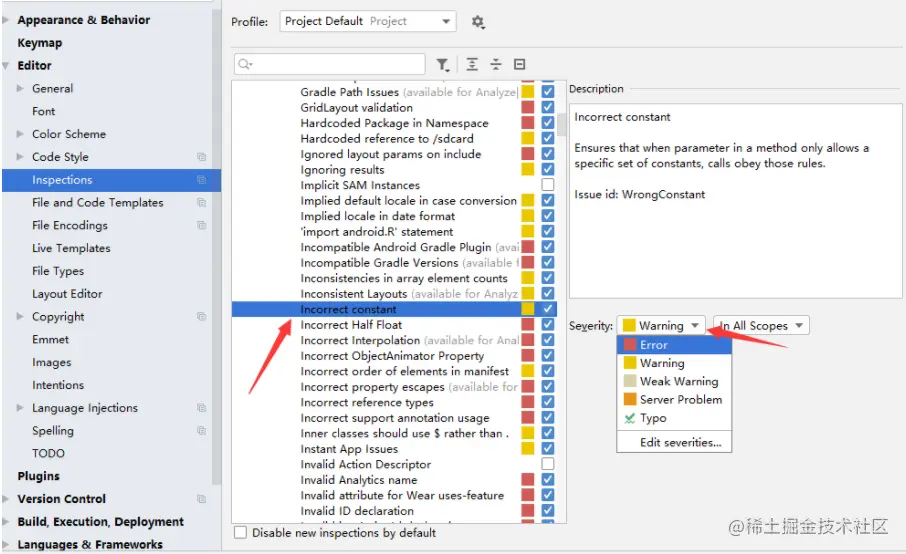
Task: Reset to empty using the square icon
Action: 519,64
